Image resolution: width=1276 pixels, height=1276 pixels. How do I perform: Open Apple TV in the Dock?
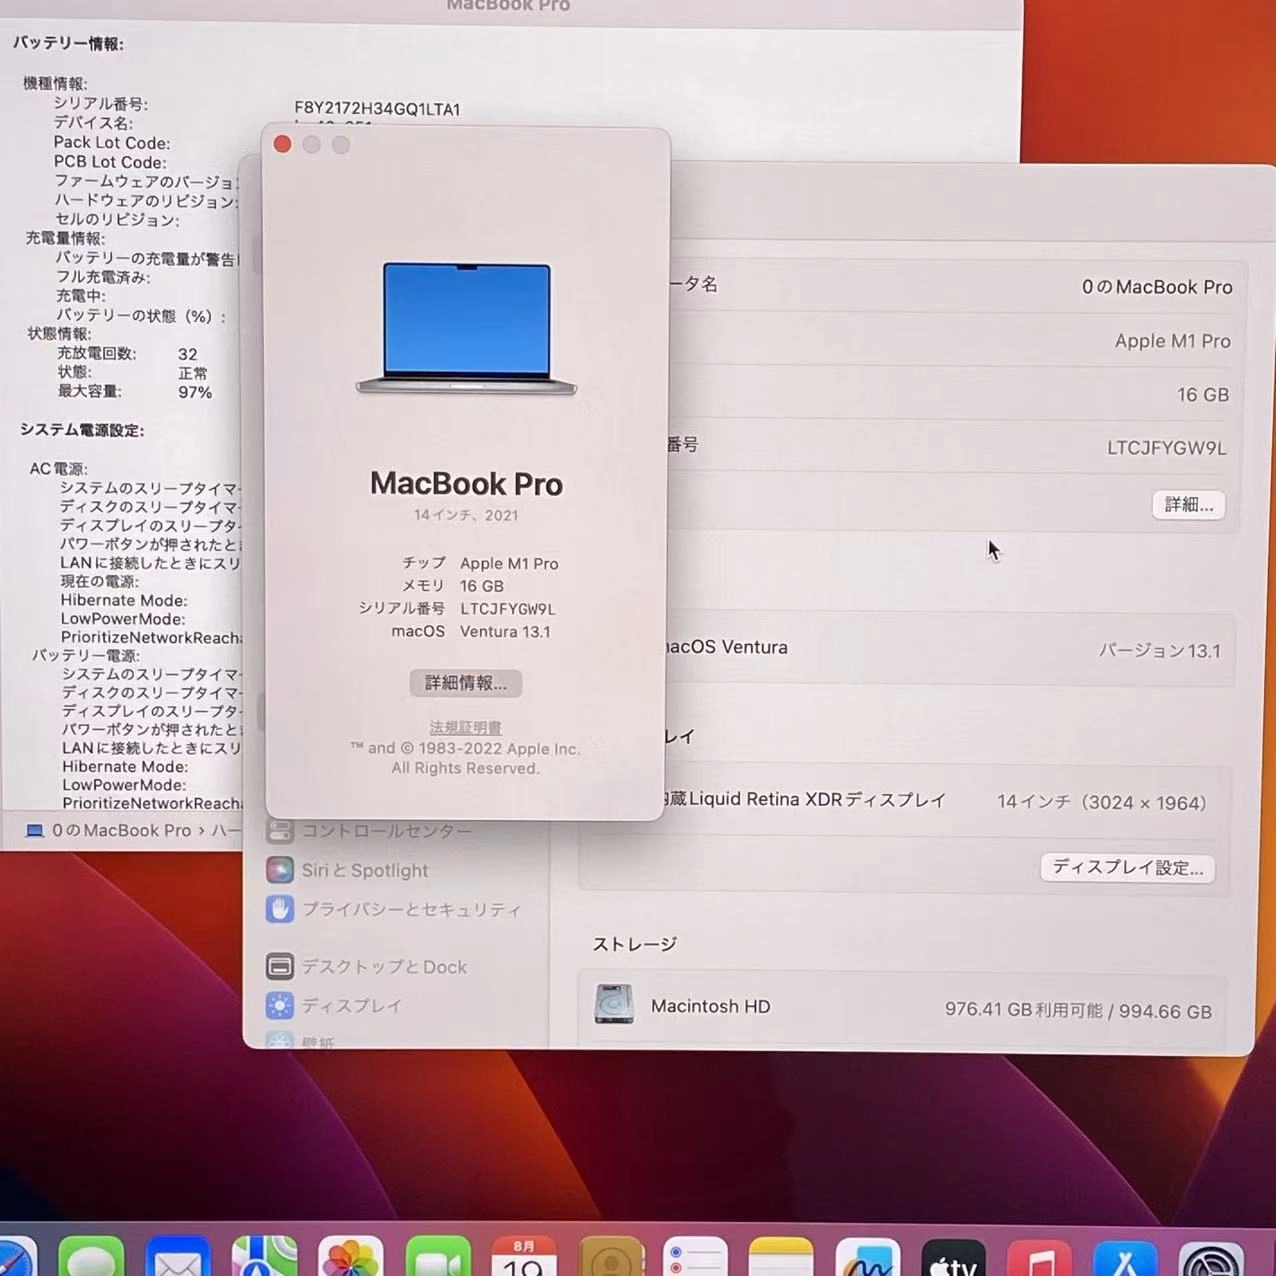(x=953, y=1257)
